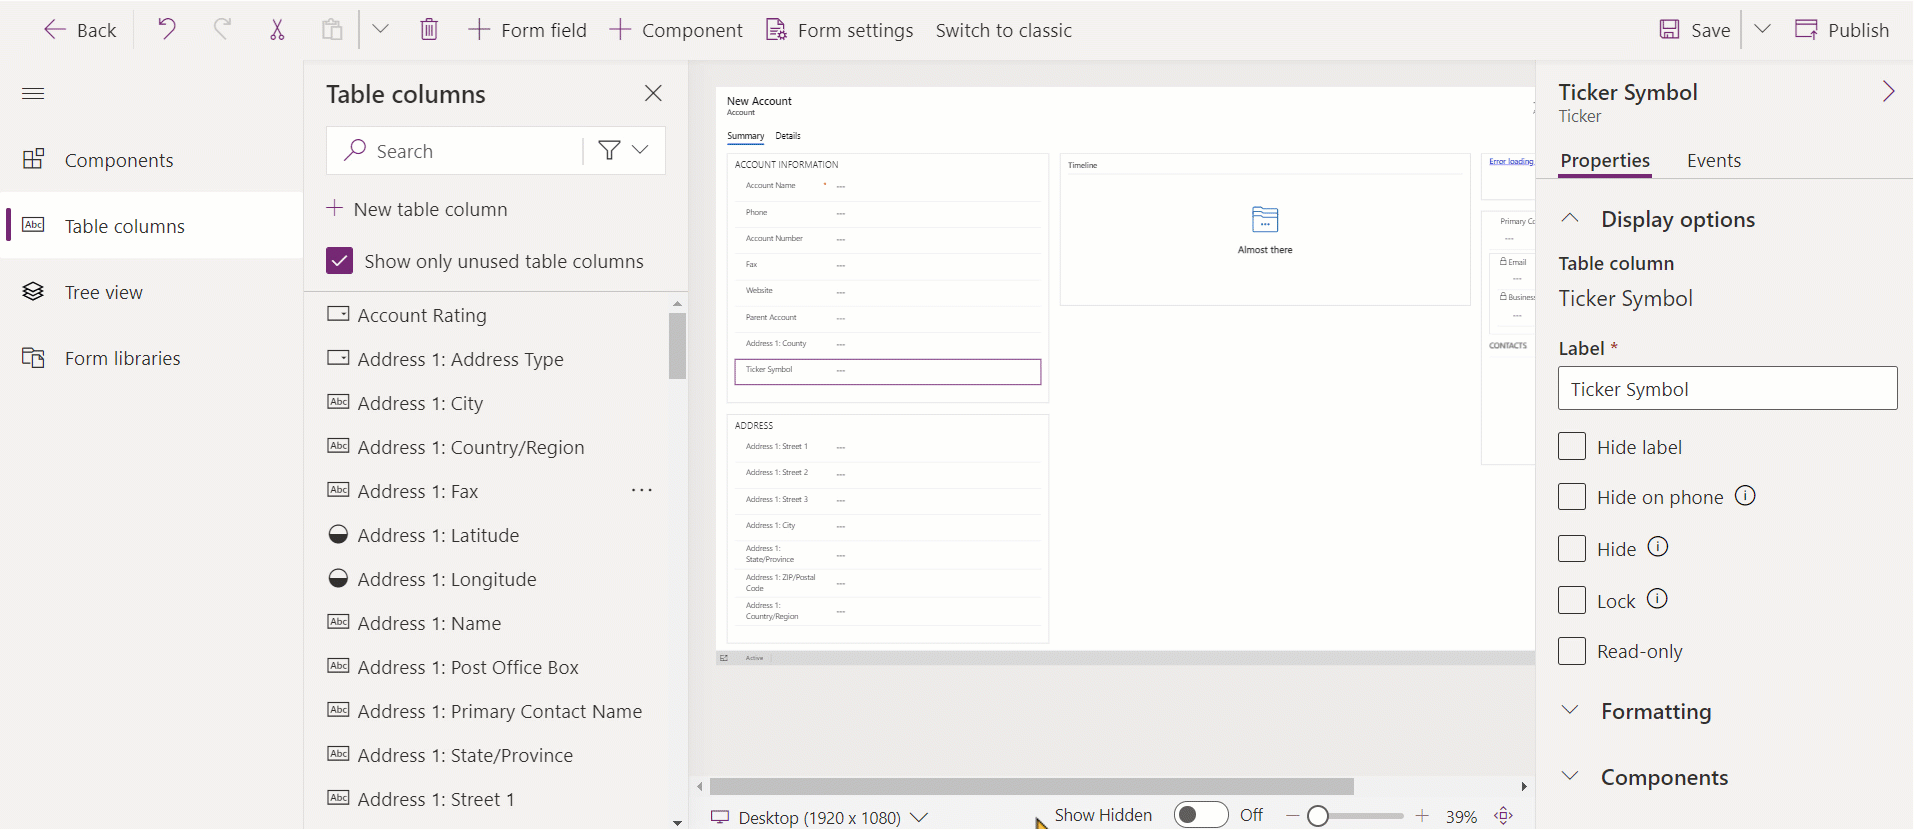Check the Lock checkbox
This screenshot has height=830, width=1914.
pos(1572,600)
